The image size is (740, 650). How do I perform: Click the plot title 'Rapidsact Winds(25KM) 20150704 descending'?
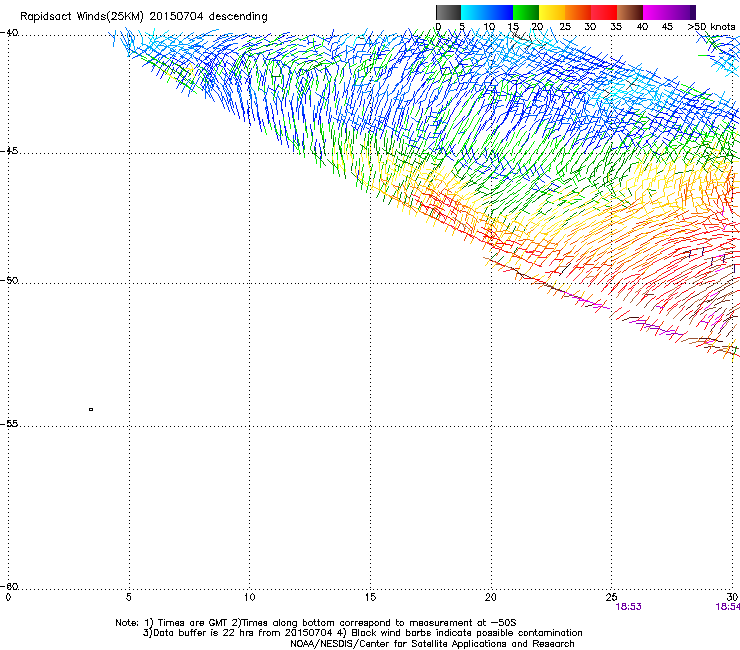click(143, 17)
